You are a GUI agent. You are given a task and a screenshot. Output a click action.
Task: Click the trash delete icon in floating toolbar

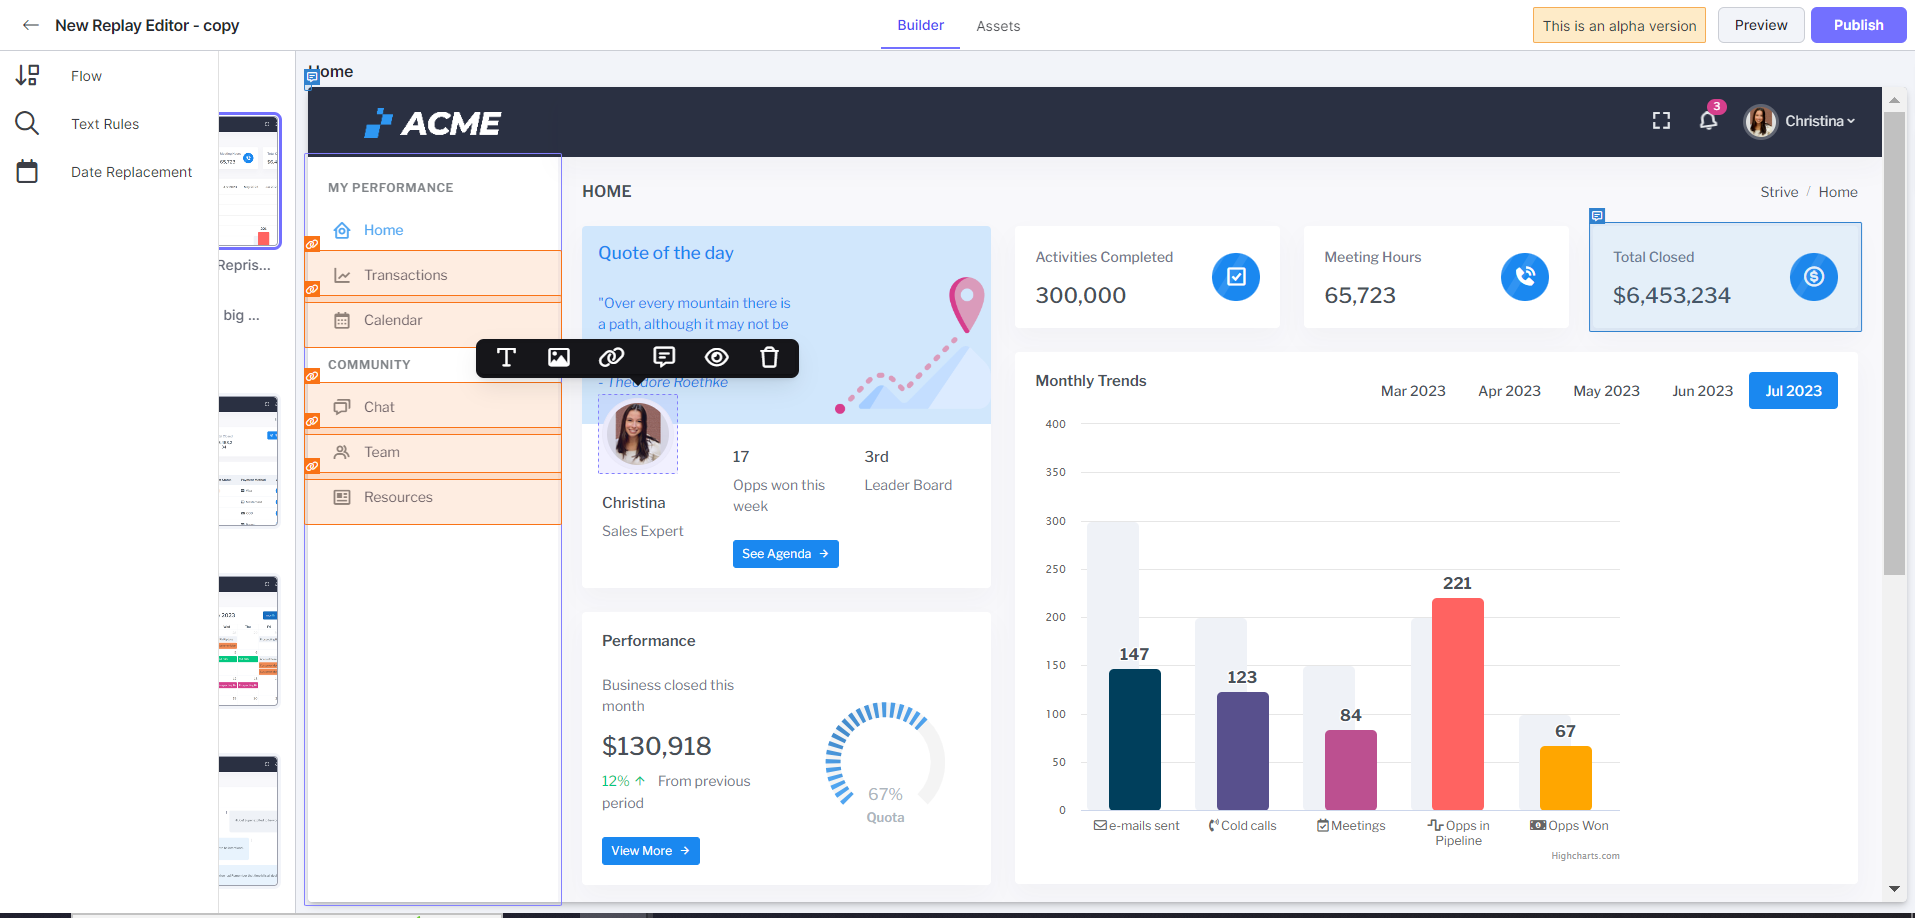coord(769,358)
